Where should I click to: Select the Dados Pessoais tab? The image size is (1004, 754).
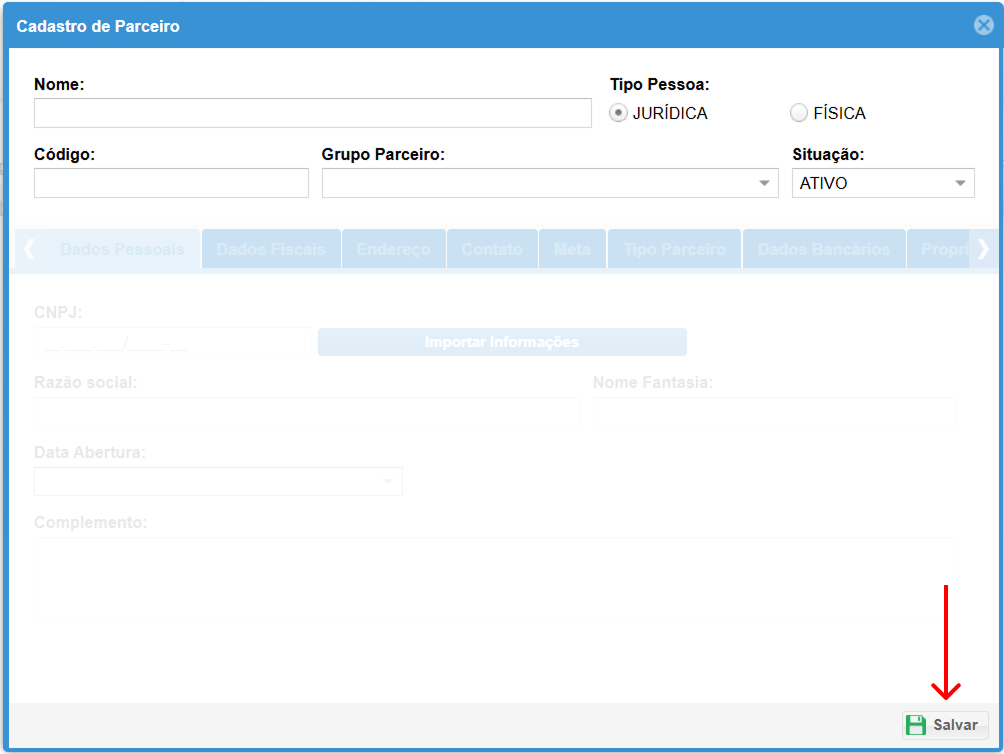point(122,249)
